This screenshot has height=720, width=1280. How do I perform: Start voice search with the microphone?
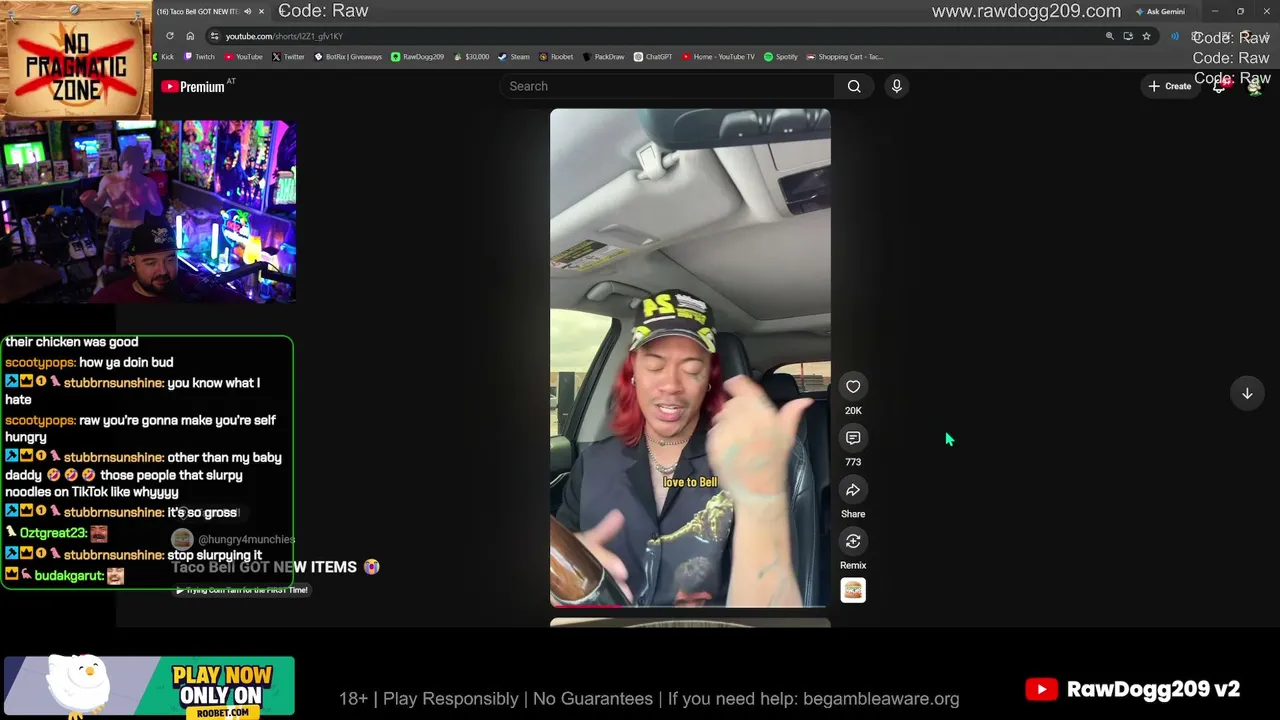[x=896, y=86]
